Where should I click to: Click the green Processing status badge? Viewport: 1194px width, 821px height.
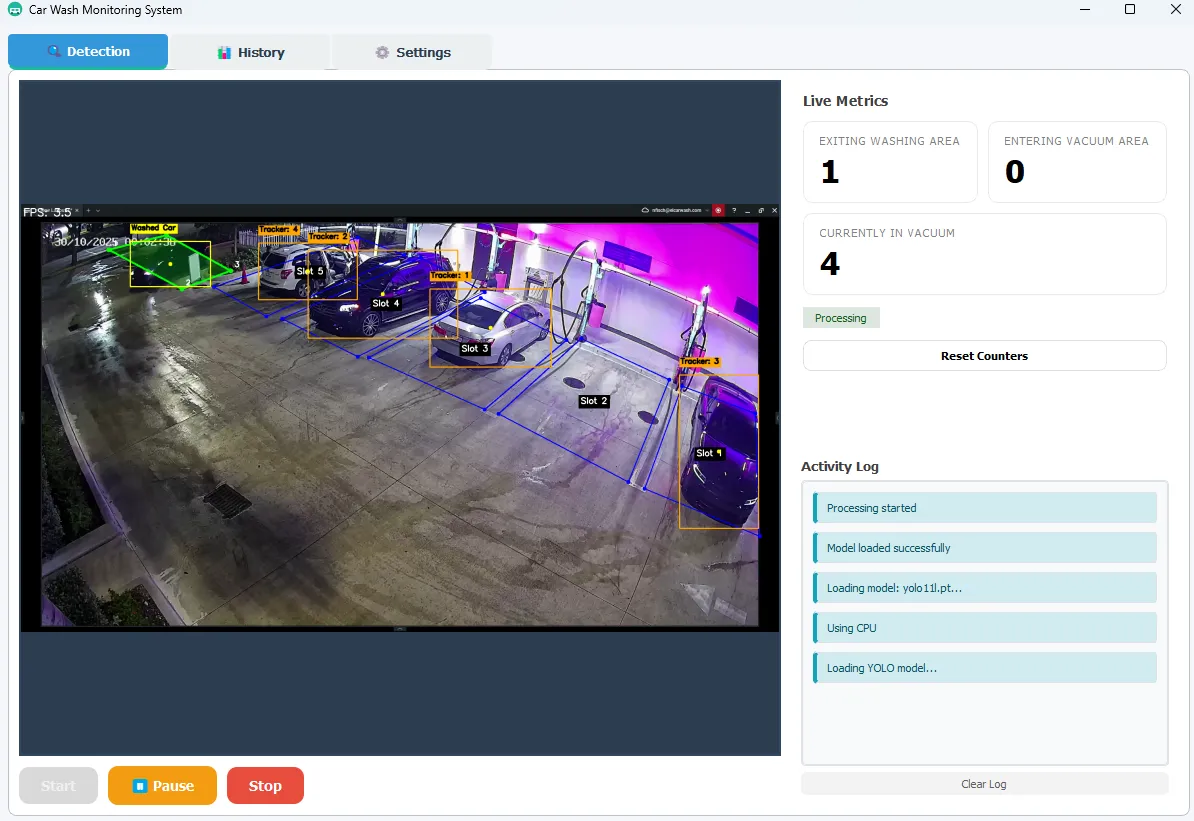(x=841, y=318)
